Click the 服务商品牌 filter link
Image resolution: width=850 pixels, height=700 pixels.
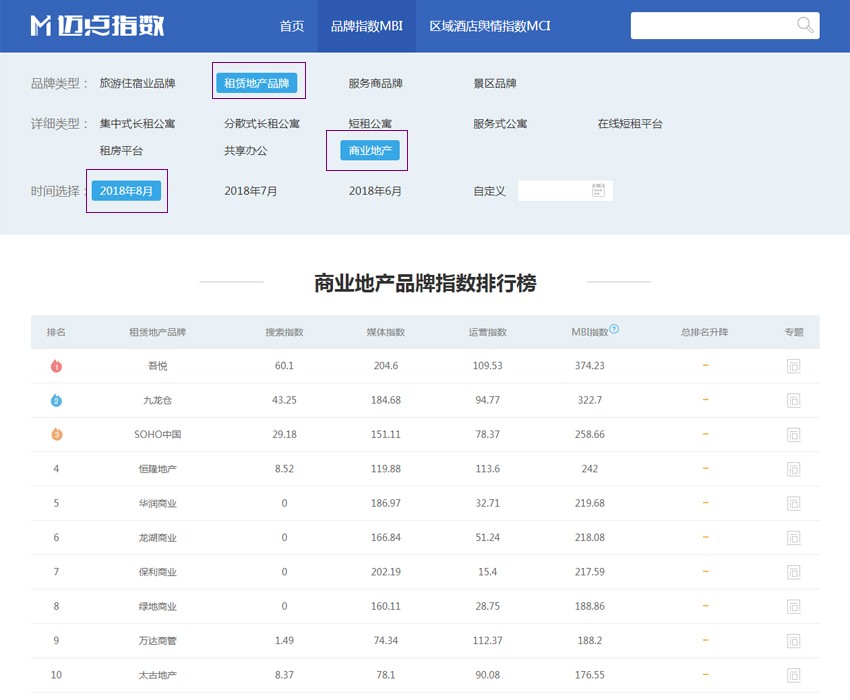coord(376,84)
